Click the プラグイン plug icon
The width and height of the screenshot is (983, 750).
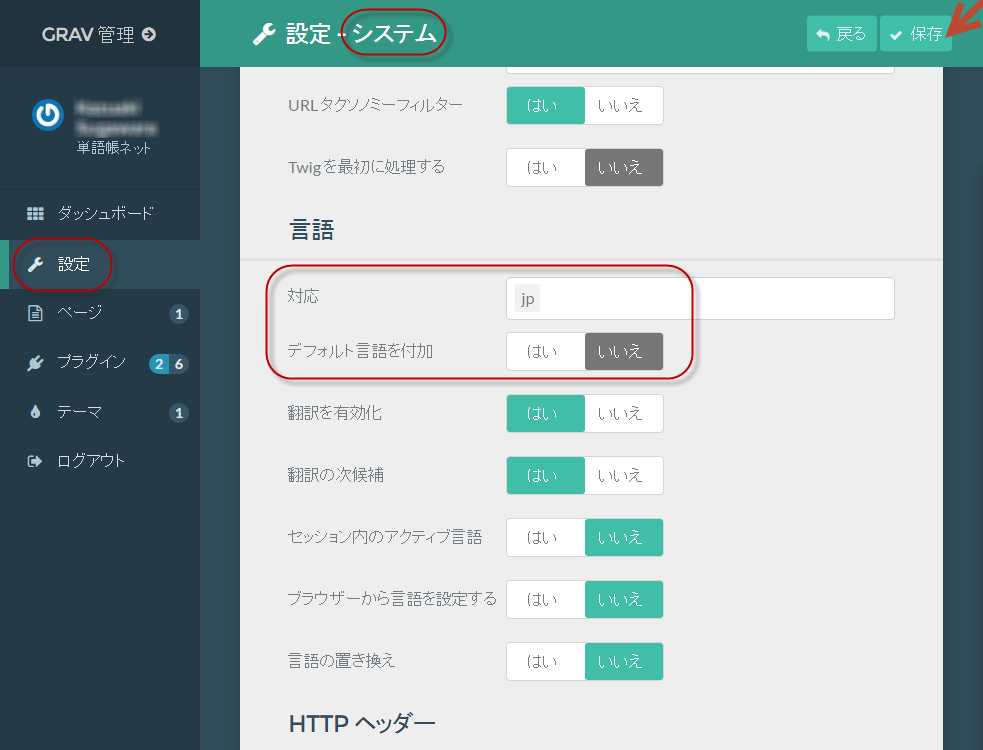(35, 363)
